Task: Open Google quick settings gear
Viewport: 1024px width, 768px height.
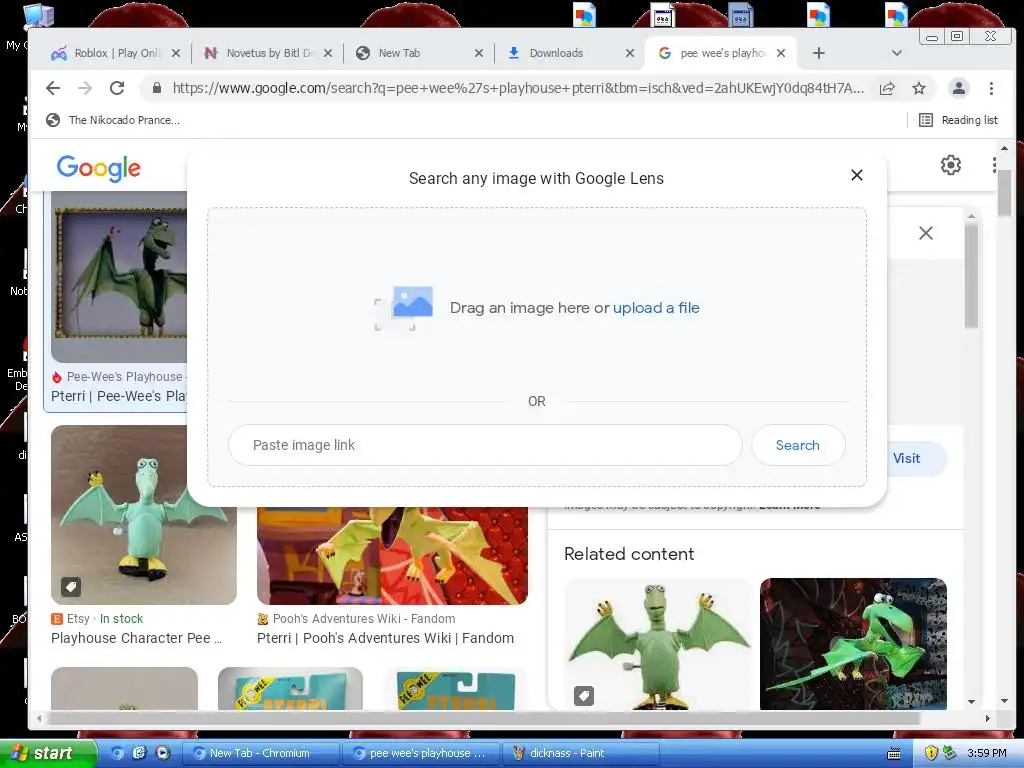Action: [x=951, y=165]
